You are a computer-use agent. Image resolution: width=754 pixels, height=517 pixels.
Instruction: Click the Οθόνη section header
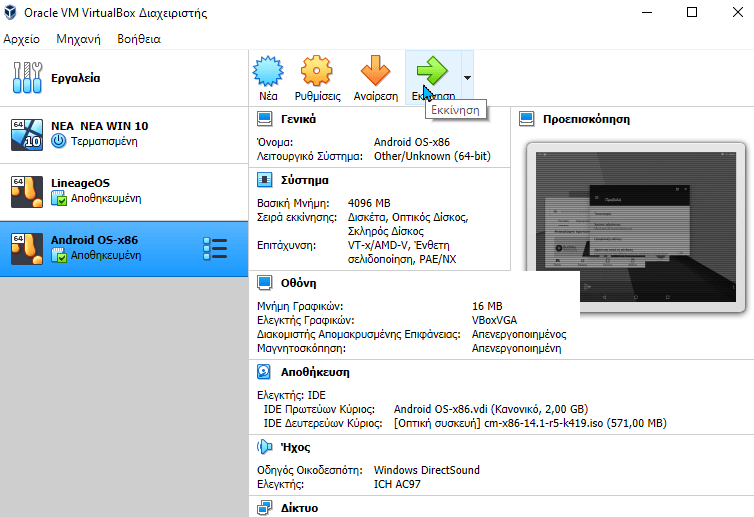point(299,283)
